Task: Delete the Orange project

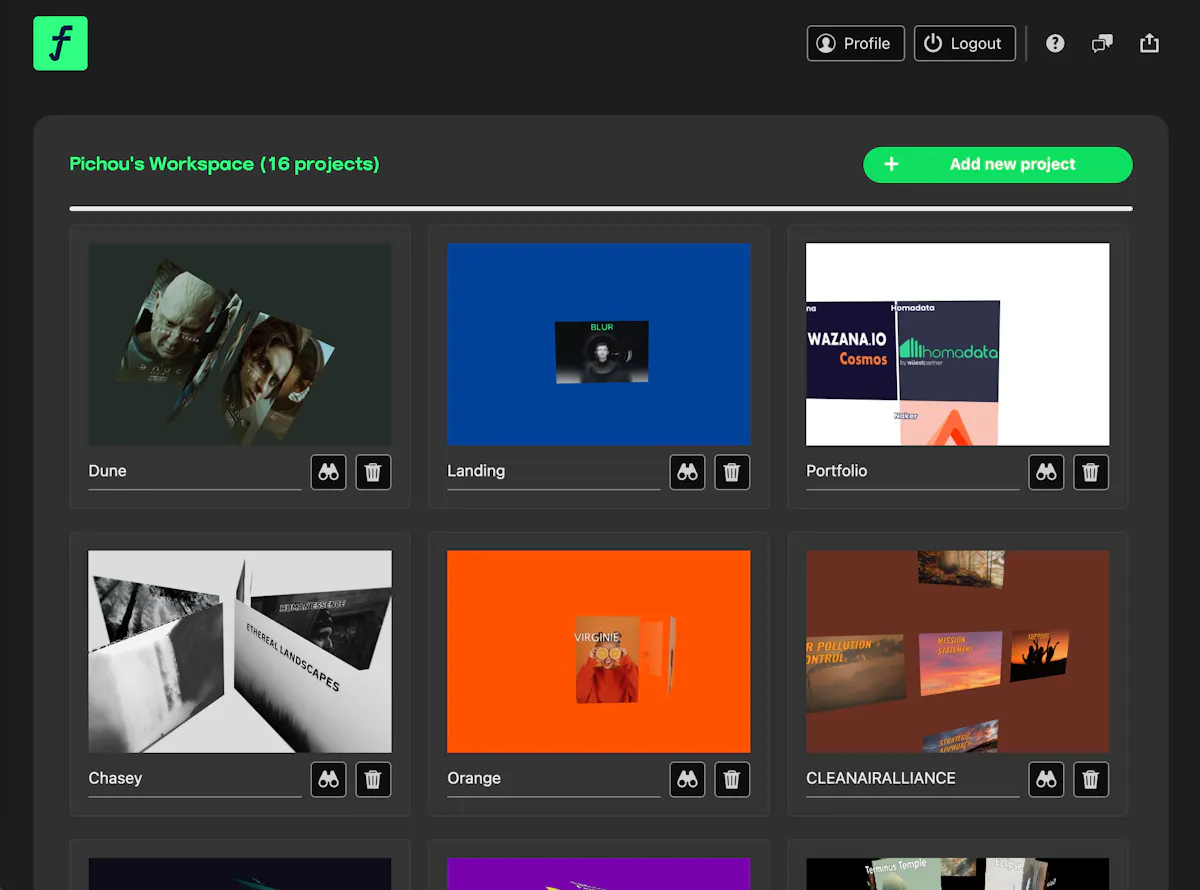Action: click(x=731, y=779)
